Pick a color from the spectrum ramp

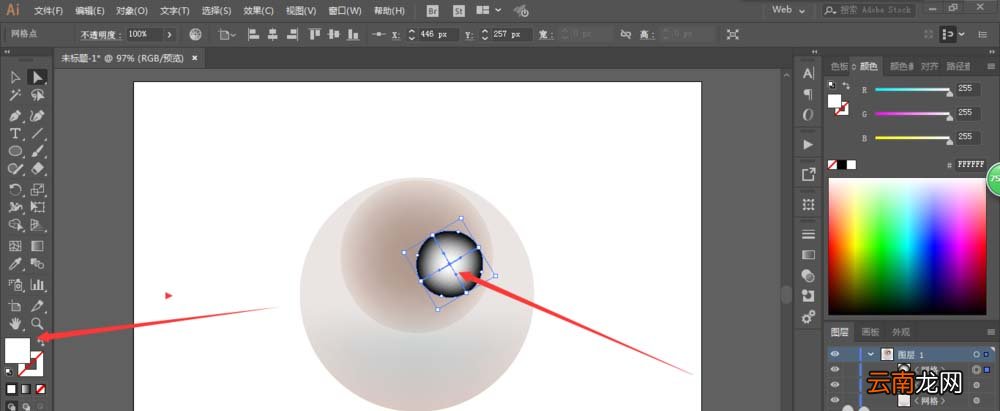906,246
